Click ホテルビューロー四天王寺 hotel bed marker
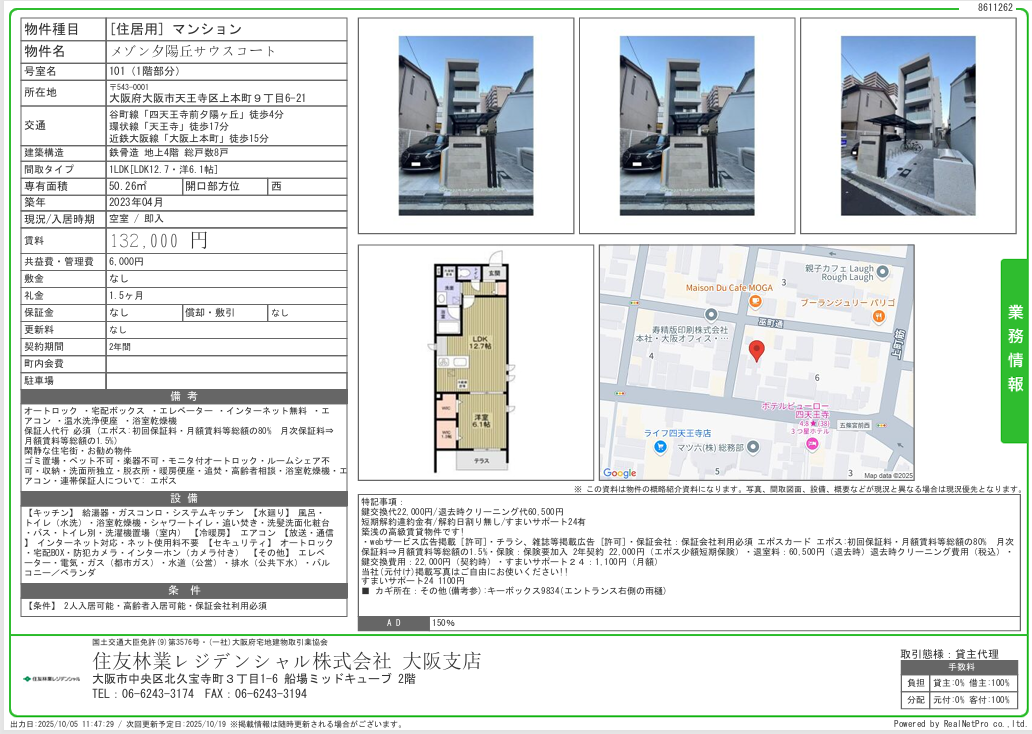 tap(811, 444)
